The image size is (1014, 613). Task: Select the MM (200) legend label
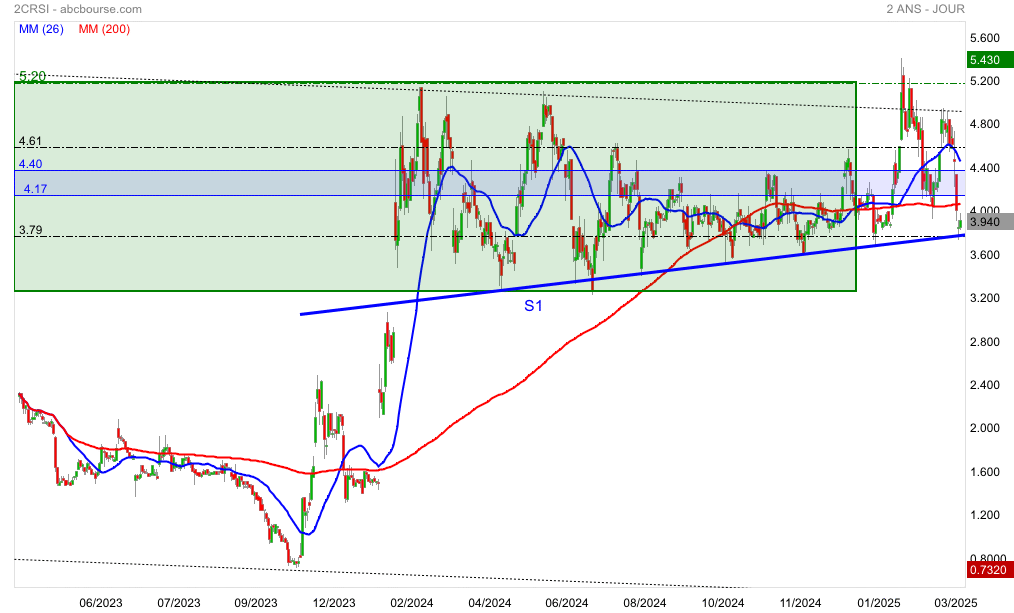pyautogui.click(x=104, y=29)
